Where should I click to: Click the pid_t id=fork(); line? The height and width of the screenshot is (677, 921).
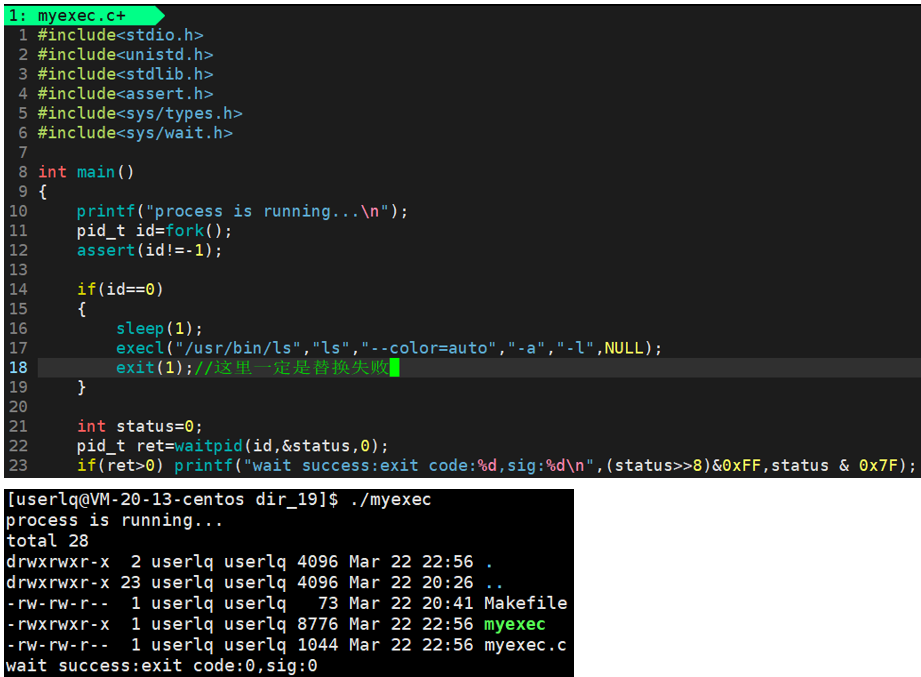pyautogui.click(x=154, y=231)
